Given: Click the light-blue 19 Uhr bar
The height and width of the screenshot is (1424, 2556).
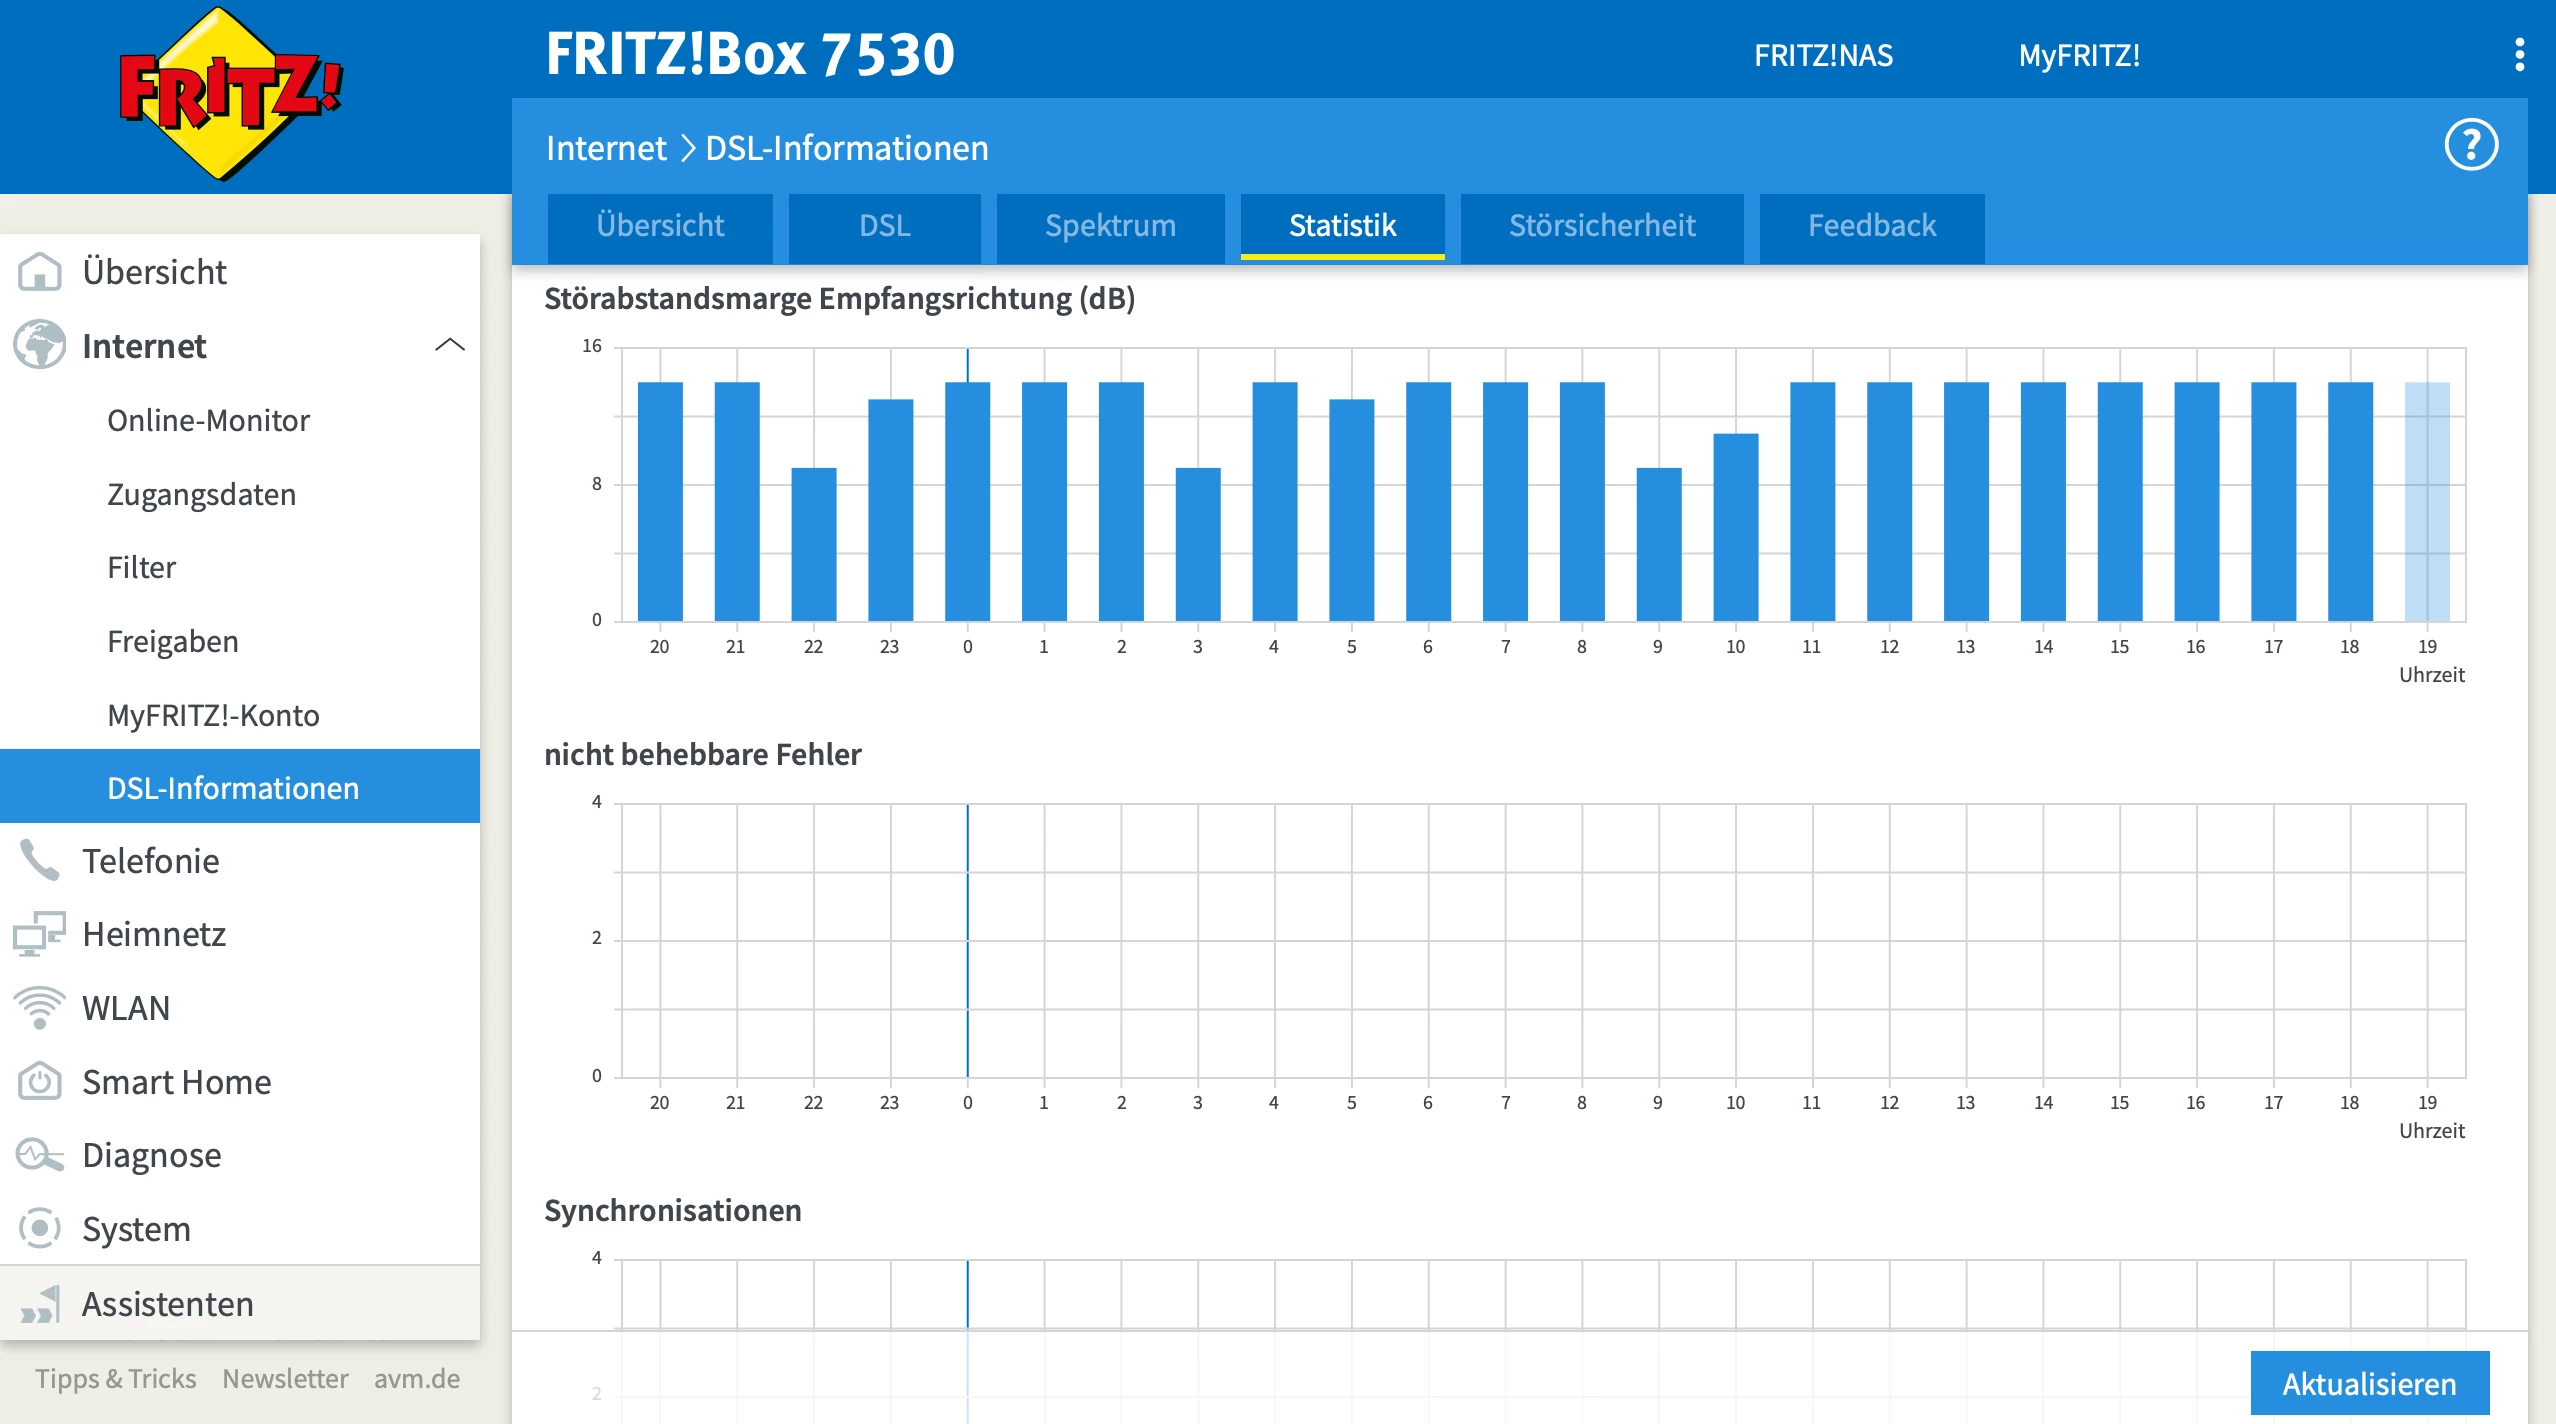Looking at the screenshot, I should (x=2427, y=500).
